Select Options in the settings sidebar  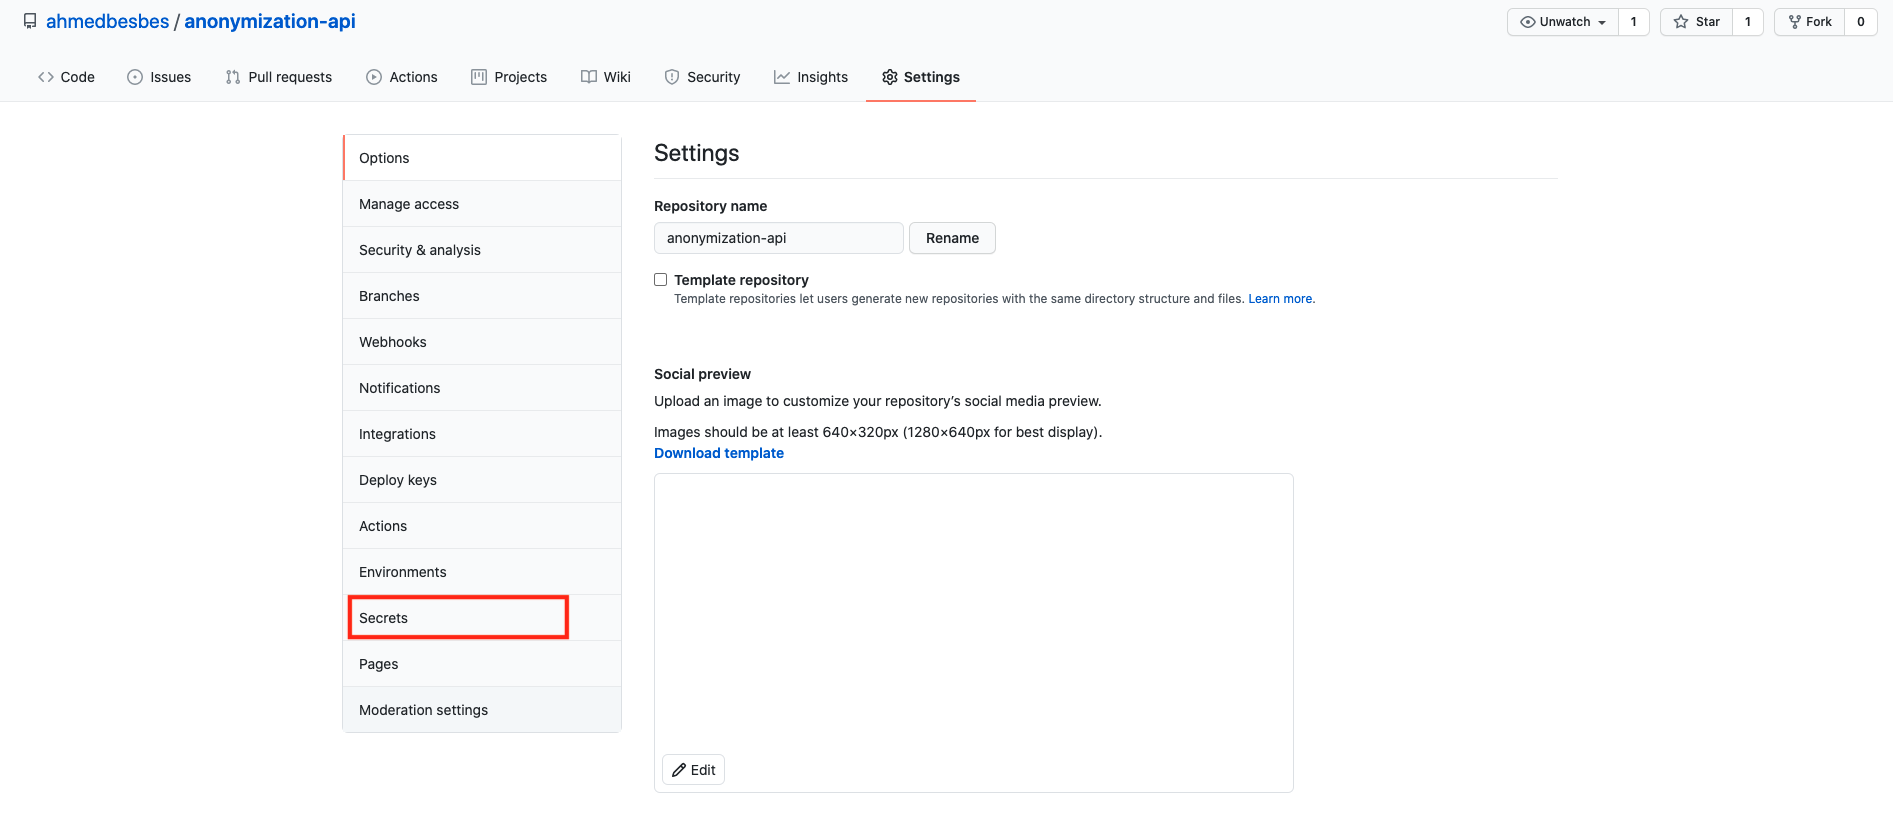(482, 158)
